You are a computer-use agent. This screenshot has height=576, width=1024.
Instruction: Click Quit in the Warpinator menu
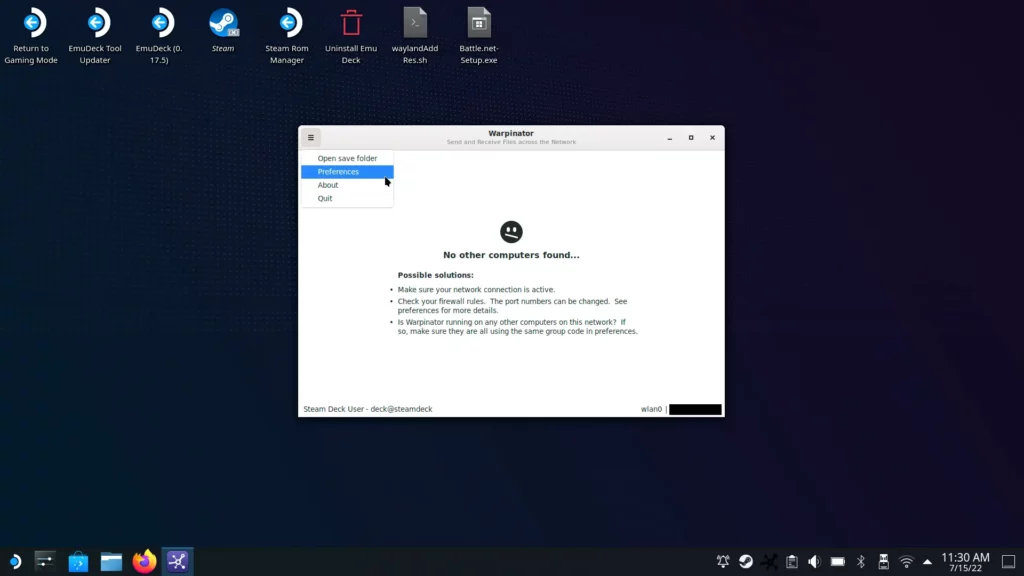[347, 199]
